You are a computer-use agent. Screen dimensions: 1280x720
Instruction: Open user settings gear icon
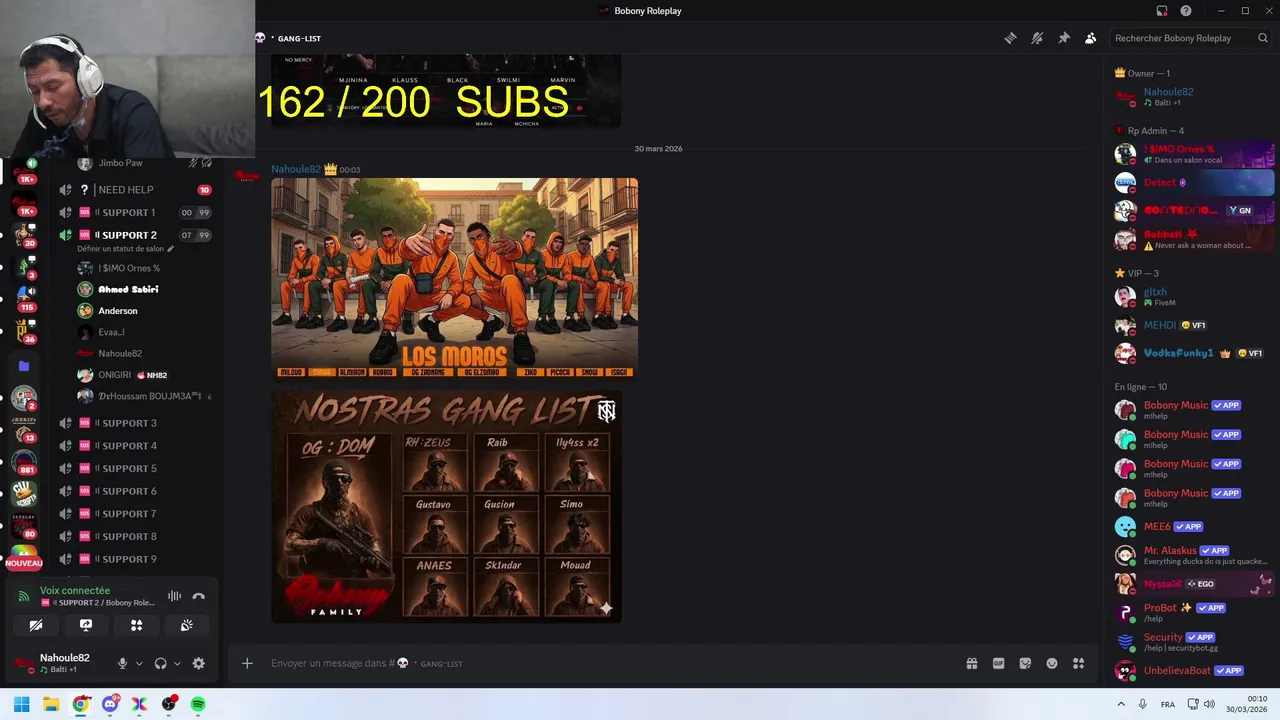click(x=198, y=663)
